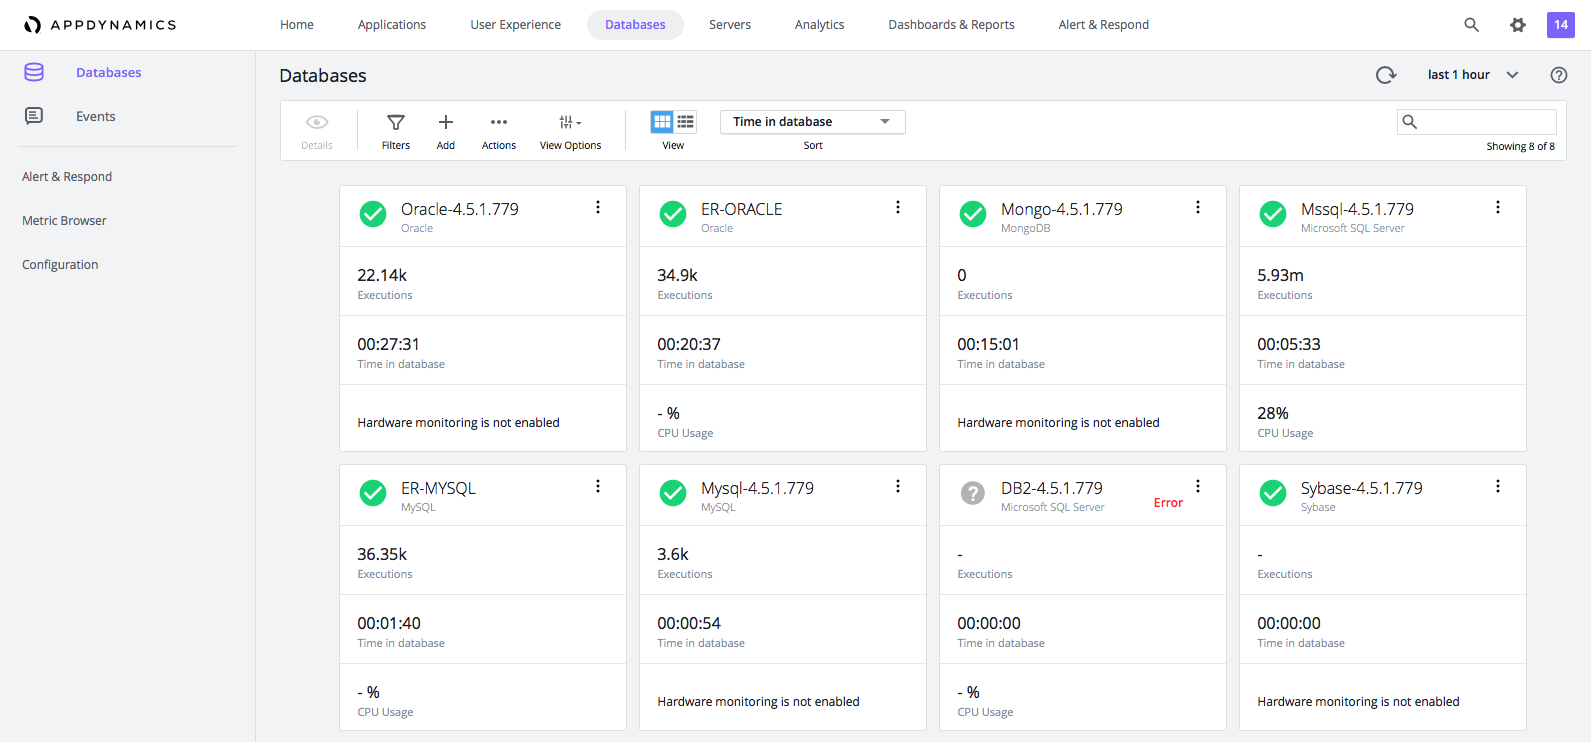Refresh the Databases page
Viewport: 1591px width, 742px height.
pyautogui.click(x=1386, y=75)
